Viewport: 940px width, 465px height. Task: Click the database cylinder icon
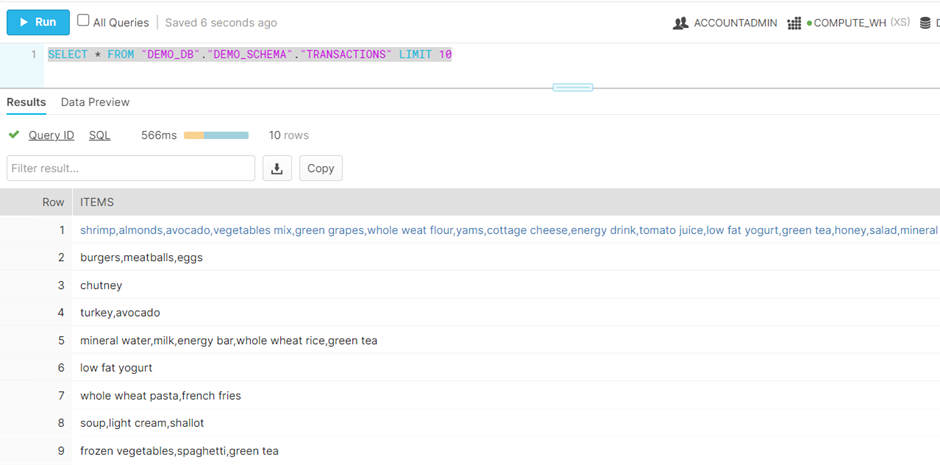click(x=925, y=23)
